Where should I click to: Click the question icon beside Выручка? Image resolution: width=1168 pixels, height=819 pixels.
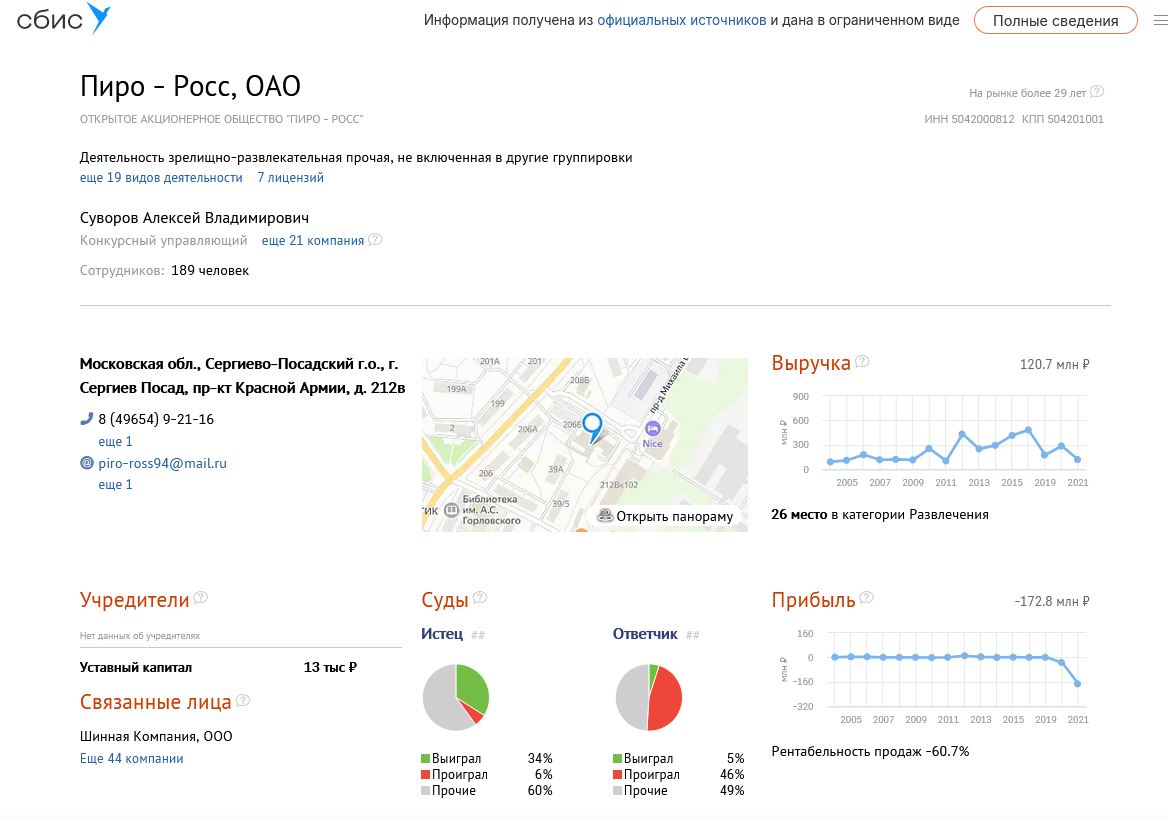tap(862, 361)
